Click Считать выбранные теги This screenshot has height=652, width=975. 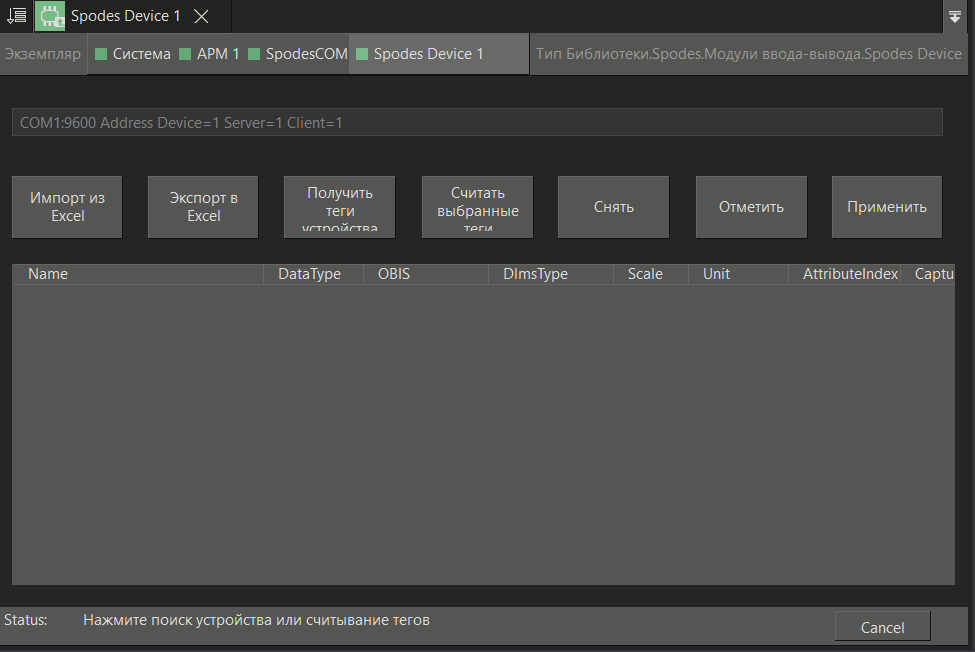[477, 206]
